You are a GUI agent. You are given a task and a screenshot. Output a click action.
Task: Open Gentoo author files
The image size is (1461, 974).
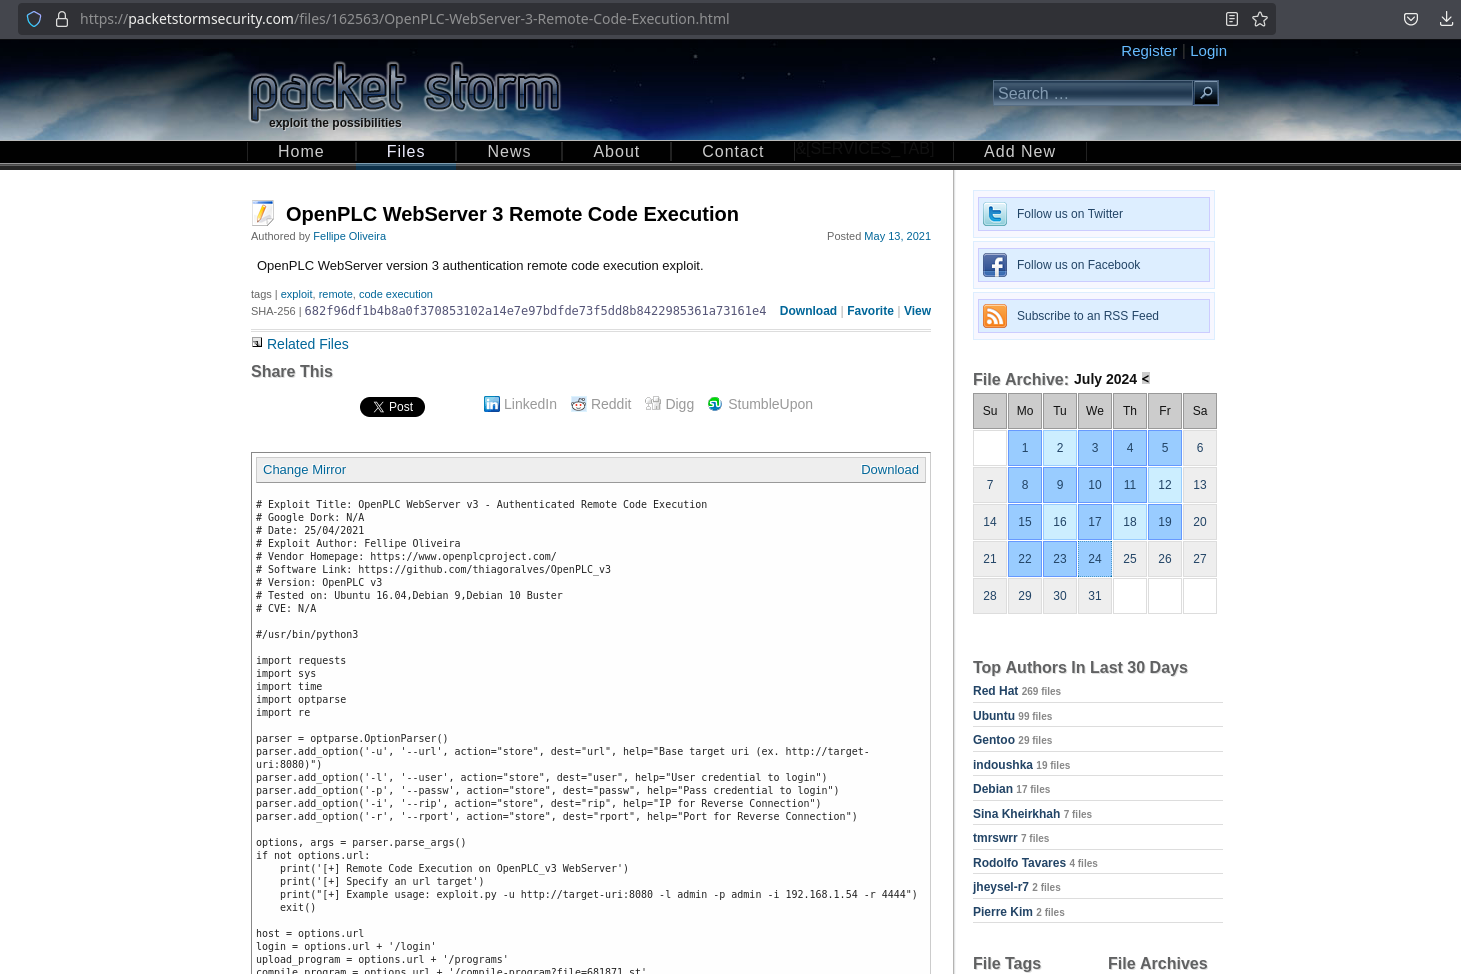[x=993, y=740]
